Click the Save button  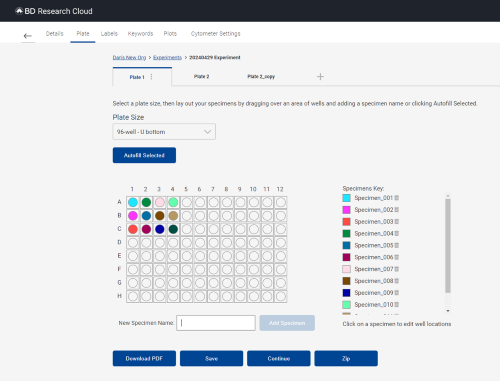[211, 358]
